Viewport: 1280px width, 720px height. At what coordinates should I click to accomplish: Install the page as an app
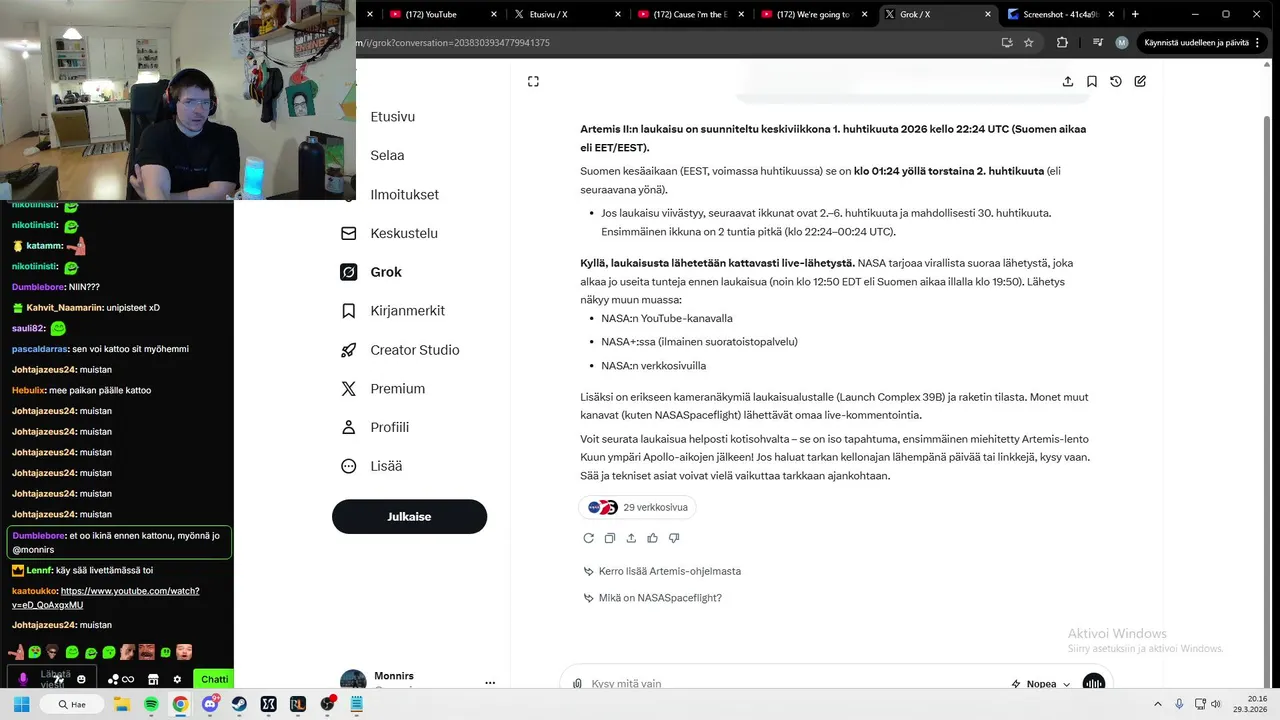(x=1007, y=43)
